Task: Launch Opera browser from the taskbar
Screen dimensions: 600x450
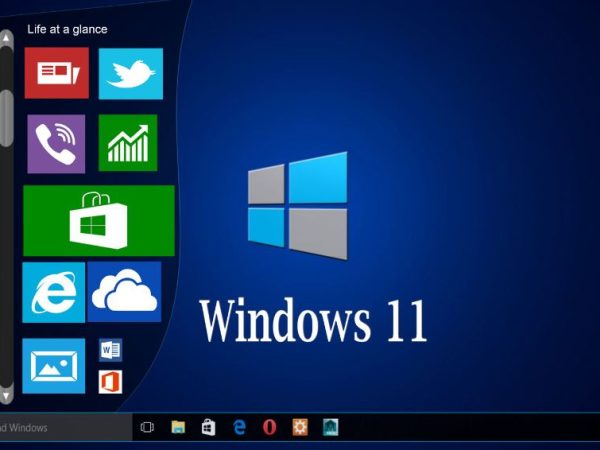Action: [269, 427]
